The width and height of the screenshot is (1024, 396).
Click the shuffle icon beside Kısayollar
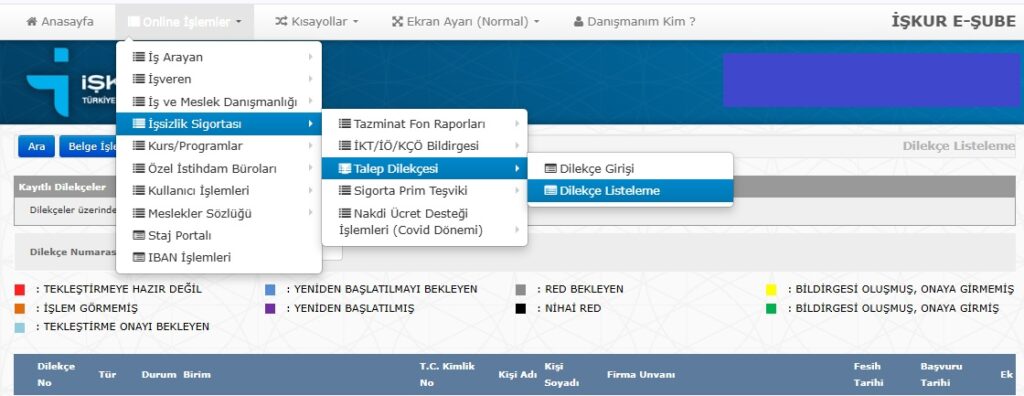(281, 22)
